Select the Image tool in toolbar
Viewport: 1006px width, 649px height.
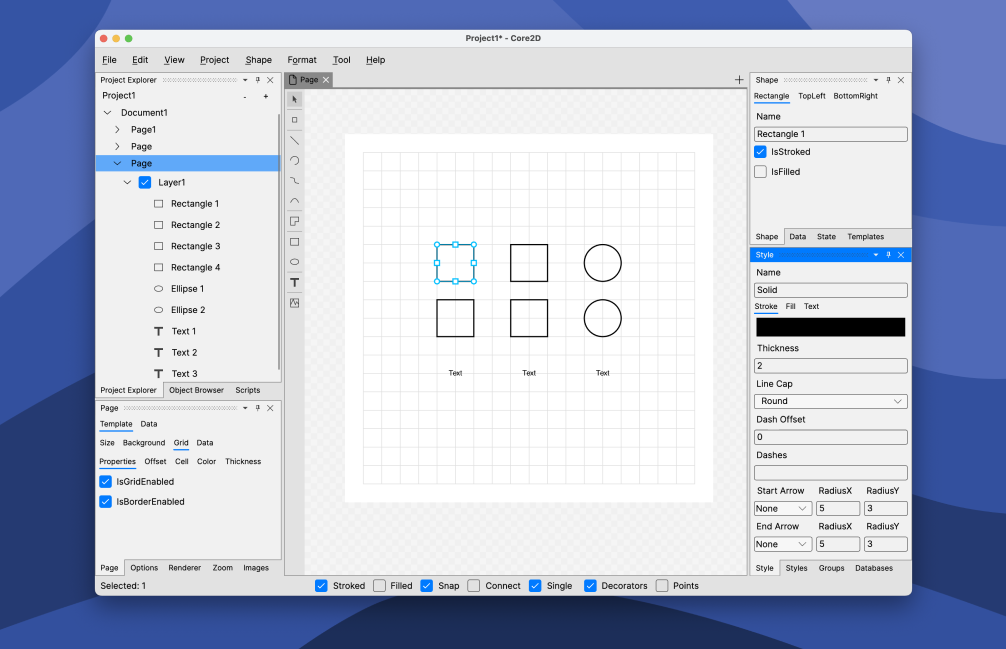(x=294, y=303)
